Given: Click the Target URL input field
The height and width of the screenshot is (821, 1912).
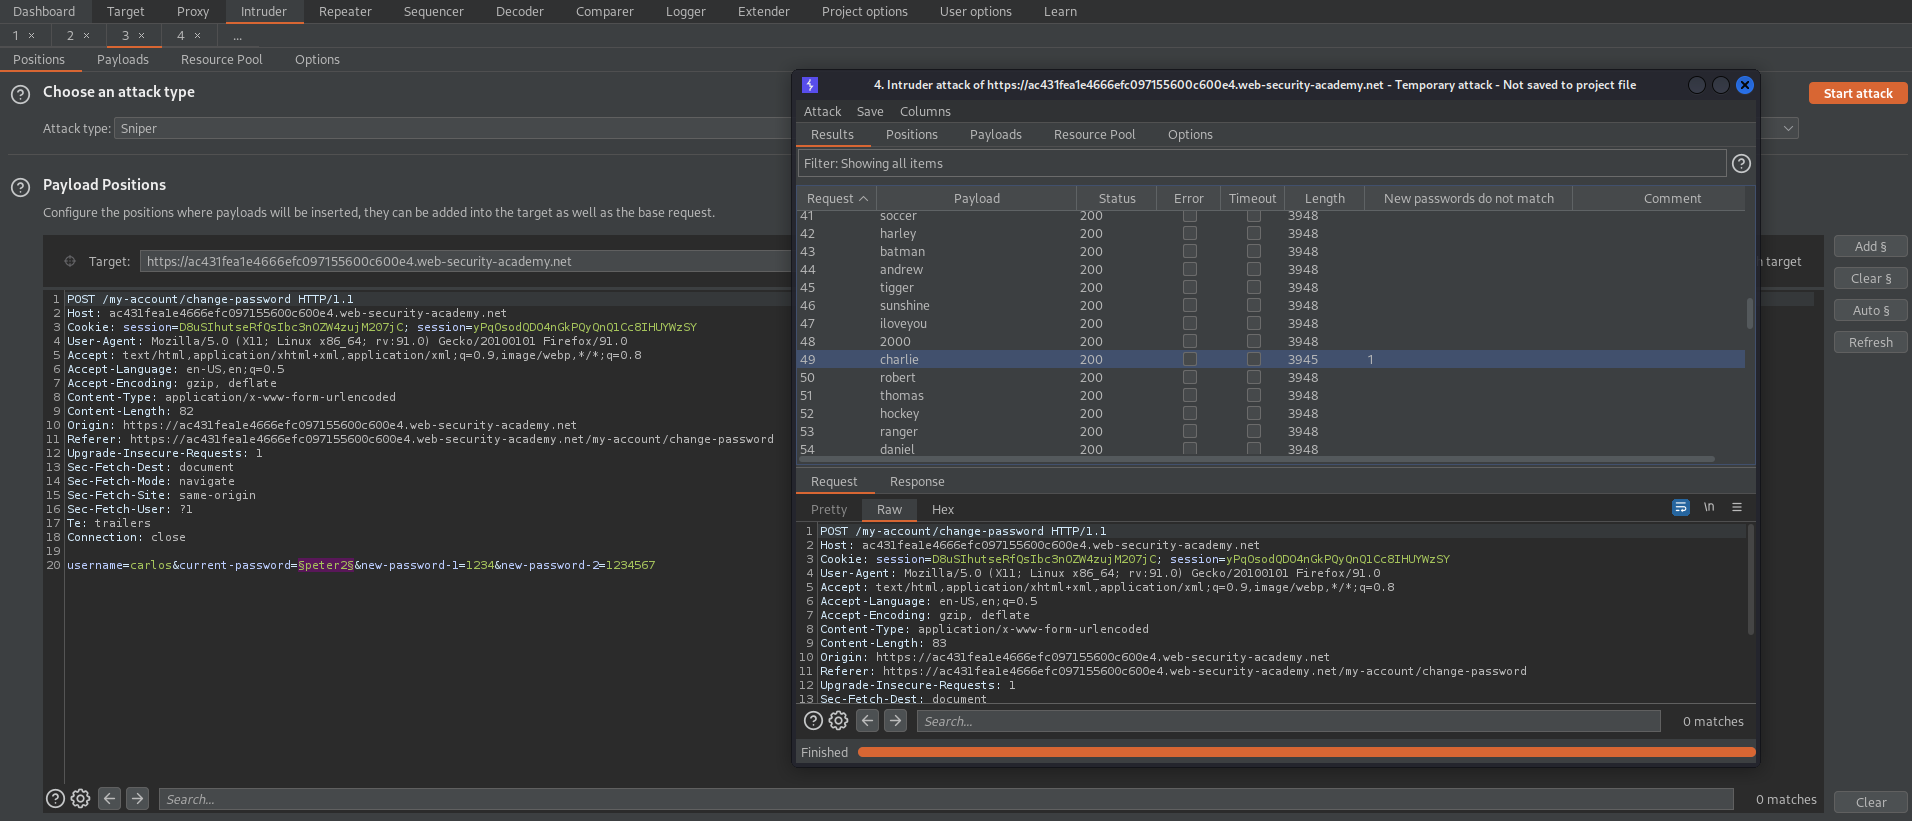Looking at the screenshot, I should click(x=466, y=261).
